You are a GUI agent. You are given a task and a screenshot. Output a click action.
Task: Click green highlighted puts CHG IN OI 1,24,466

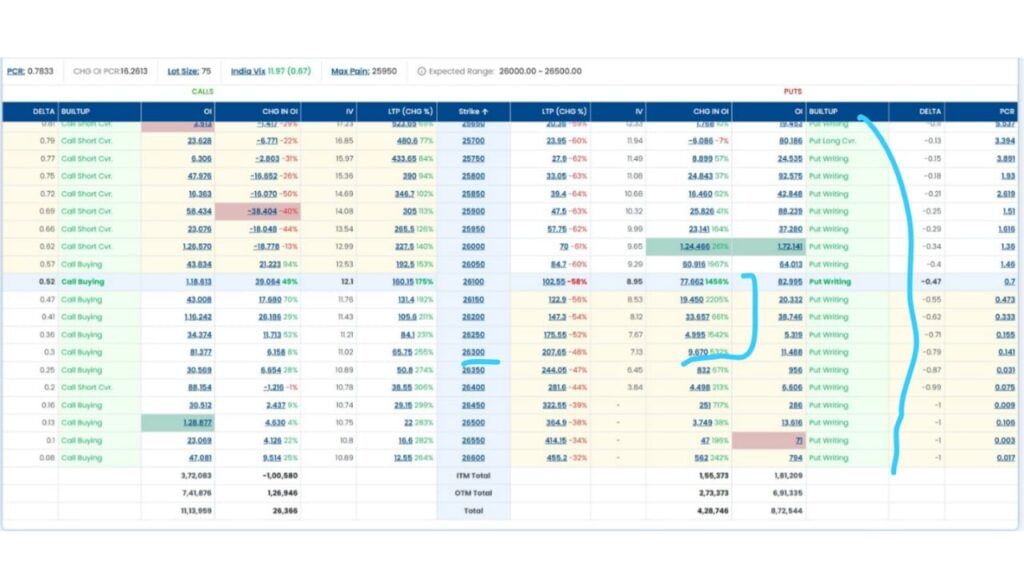click(x=688, y=247)
